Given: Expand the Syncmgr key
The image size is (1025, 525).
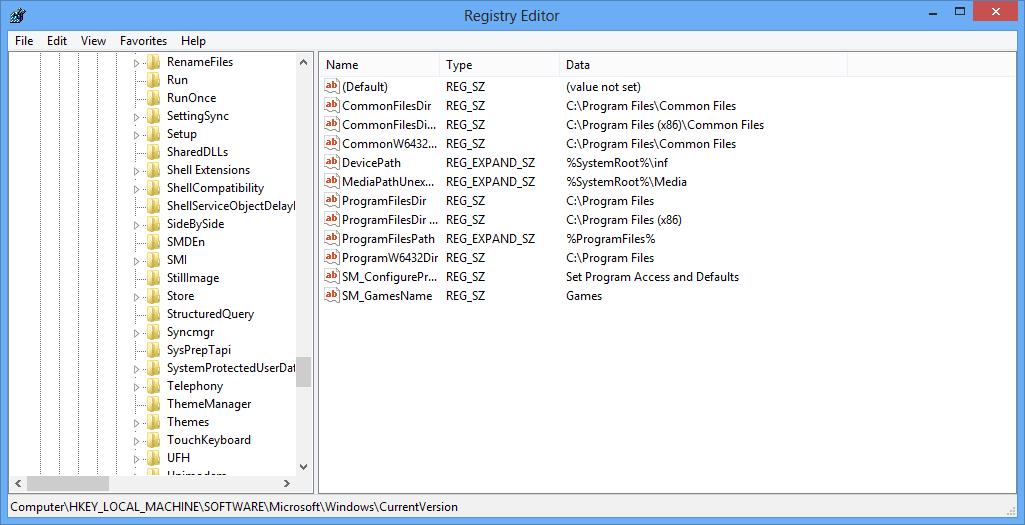Looking at the screenshot, I should click(137, 333).
